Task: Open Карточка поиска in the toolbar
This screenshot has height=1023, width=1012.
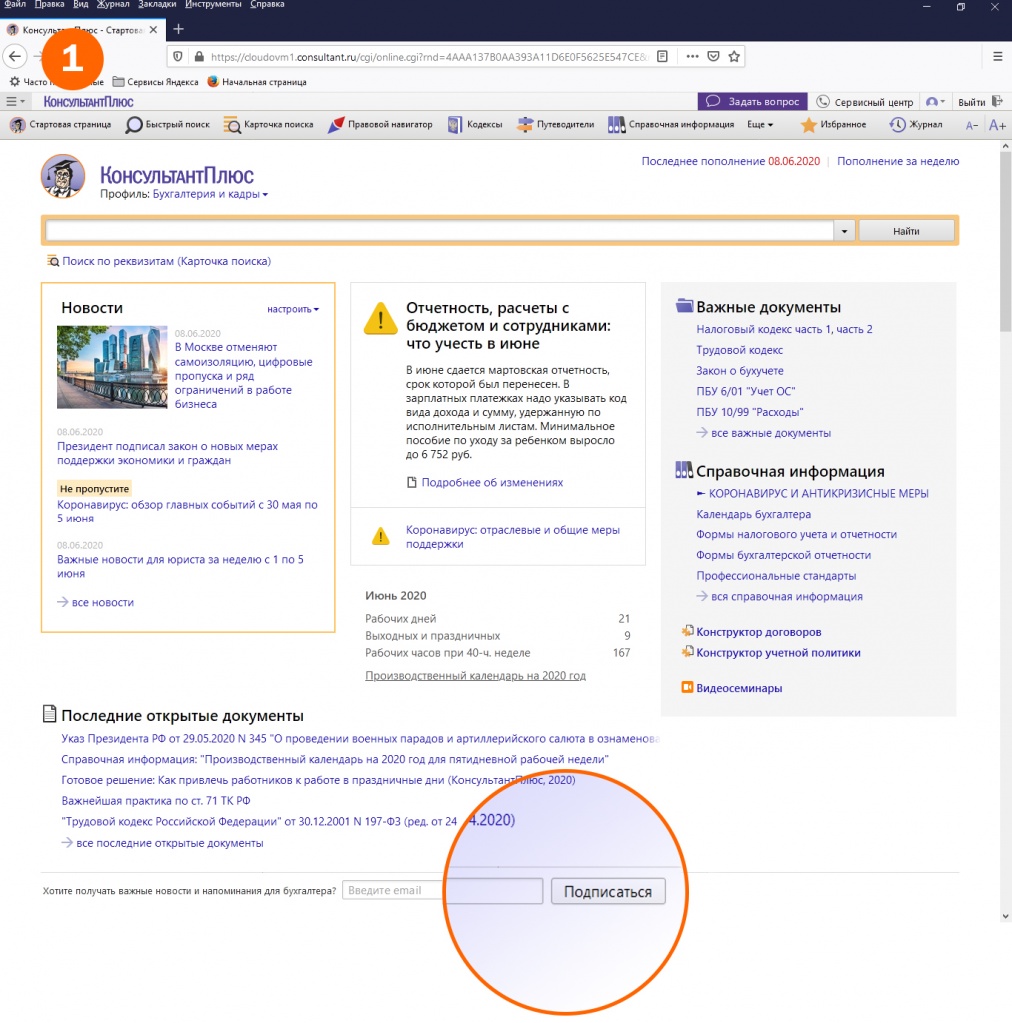Action: click(x=268, y=125)
